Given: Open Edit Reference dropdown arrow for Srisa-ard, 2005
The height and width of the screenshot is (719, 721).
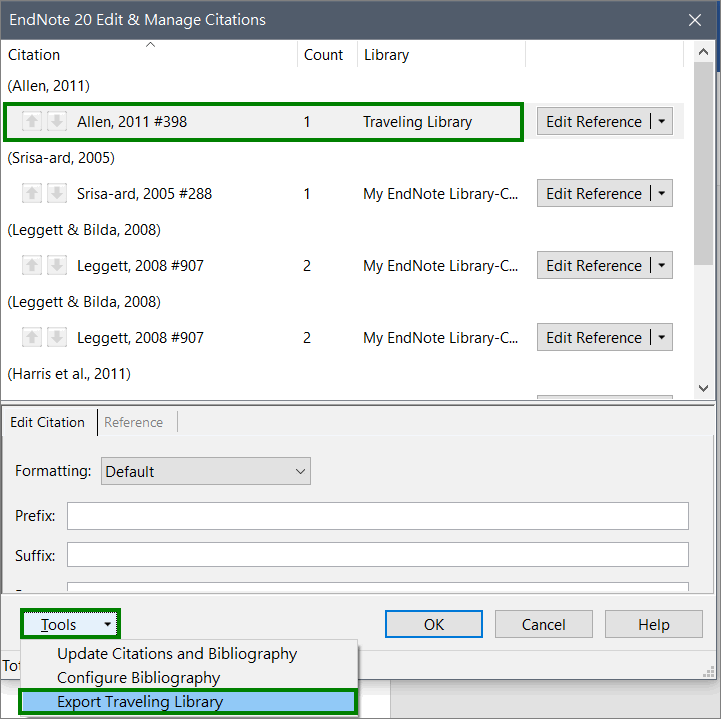Looking at the screenshot, I should 662,193.
